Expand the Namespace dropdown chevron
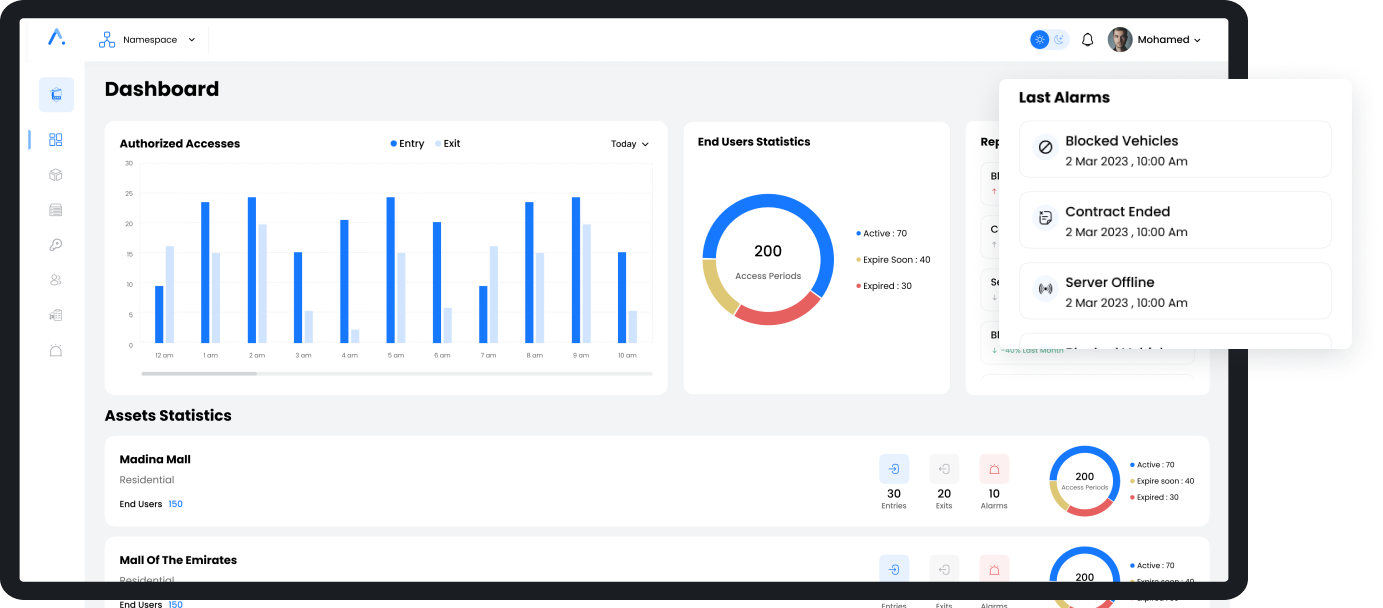1383x608 pixels. click(192, 40)
